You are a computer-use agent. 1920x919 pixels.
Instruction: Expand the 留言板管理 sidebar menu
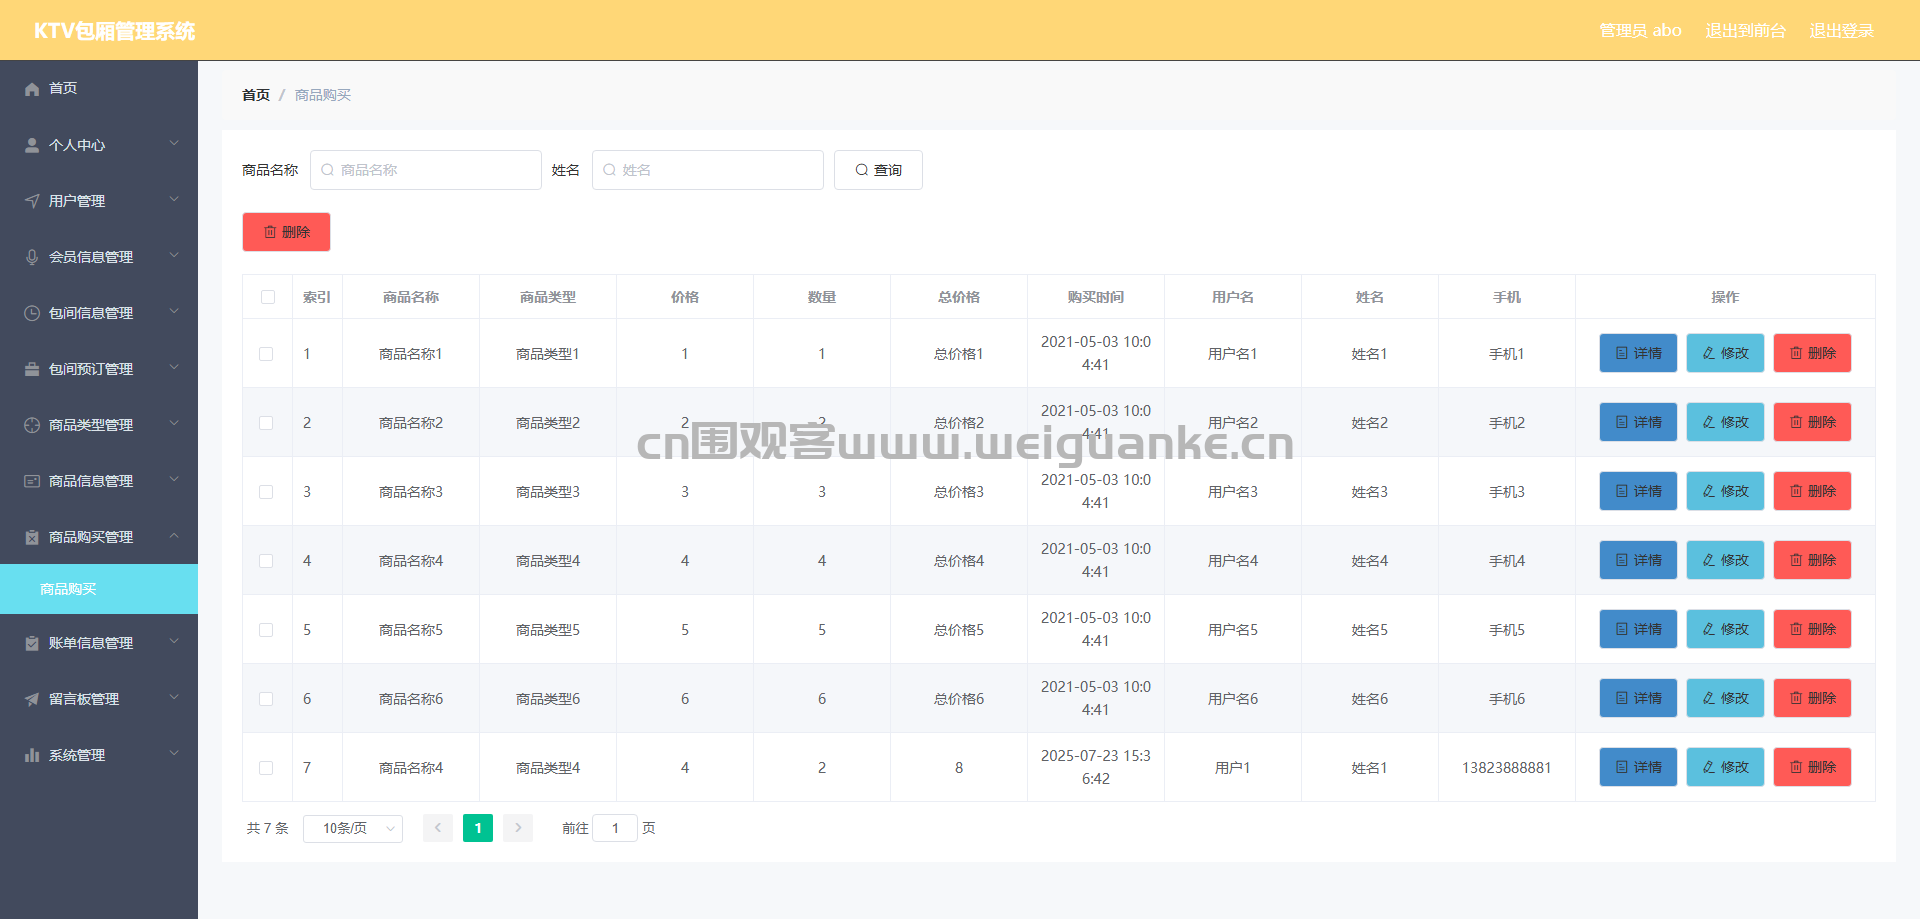[99, 699]
